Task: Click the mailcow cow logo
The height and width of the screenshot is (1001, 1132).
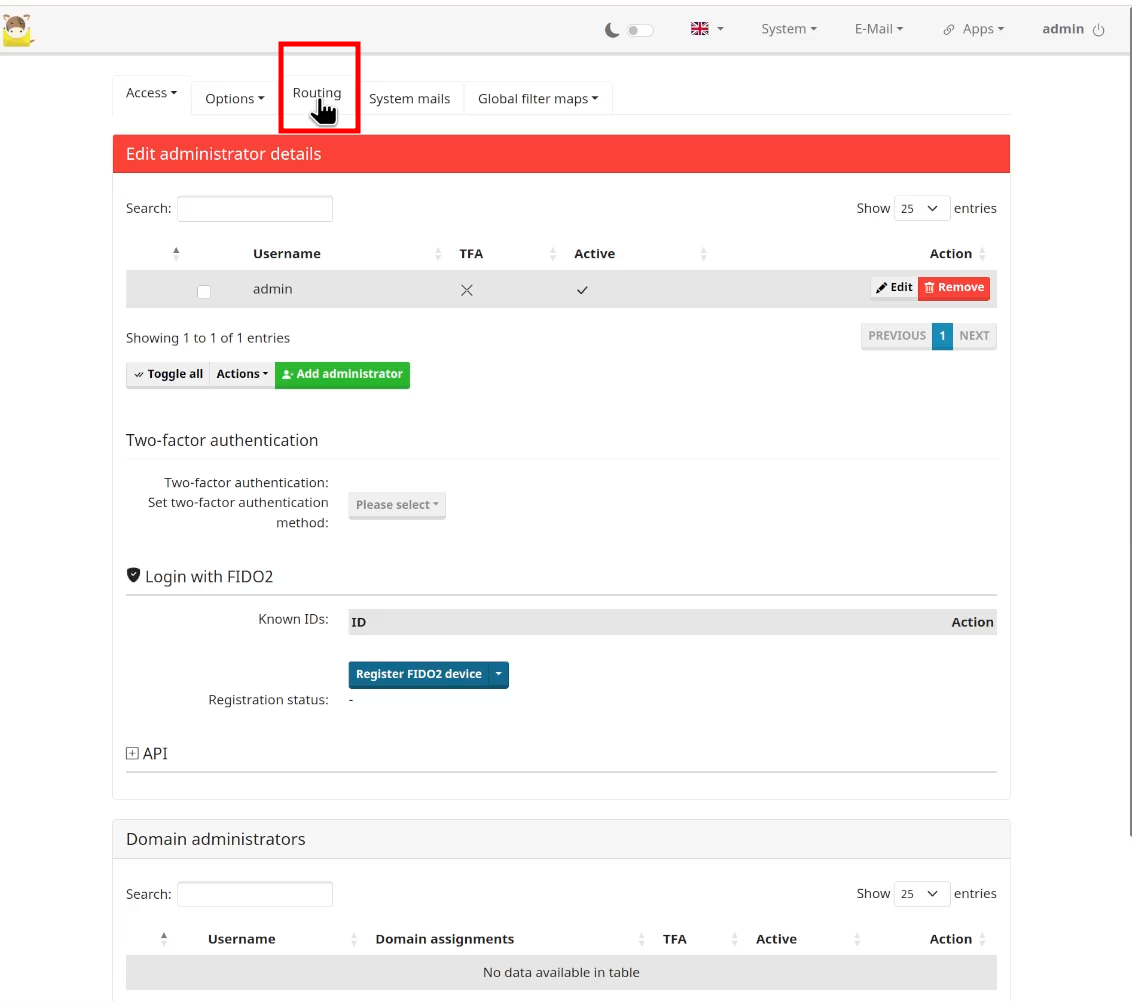Action: [17, 30]
